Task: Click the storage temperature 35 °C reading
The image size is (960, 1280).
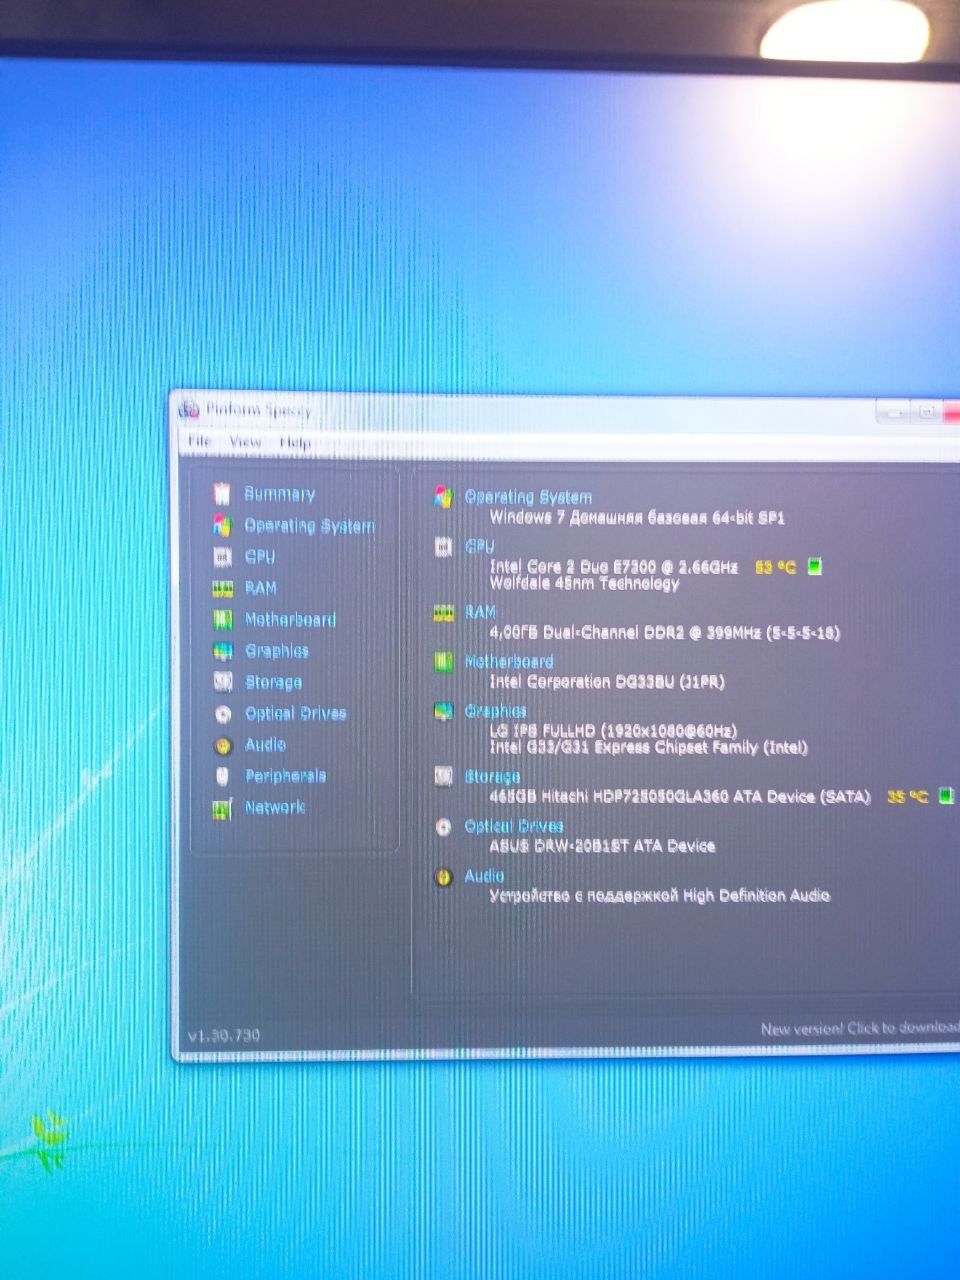Action: tap(907, 797)
